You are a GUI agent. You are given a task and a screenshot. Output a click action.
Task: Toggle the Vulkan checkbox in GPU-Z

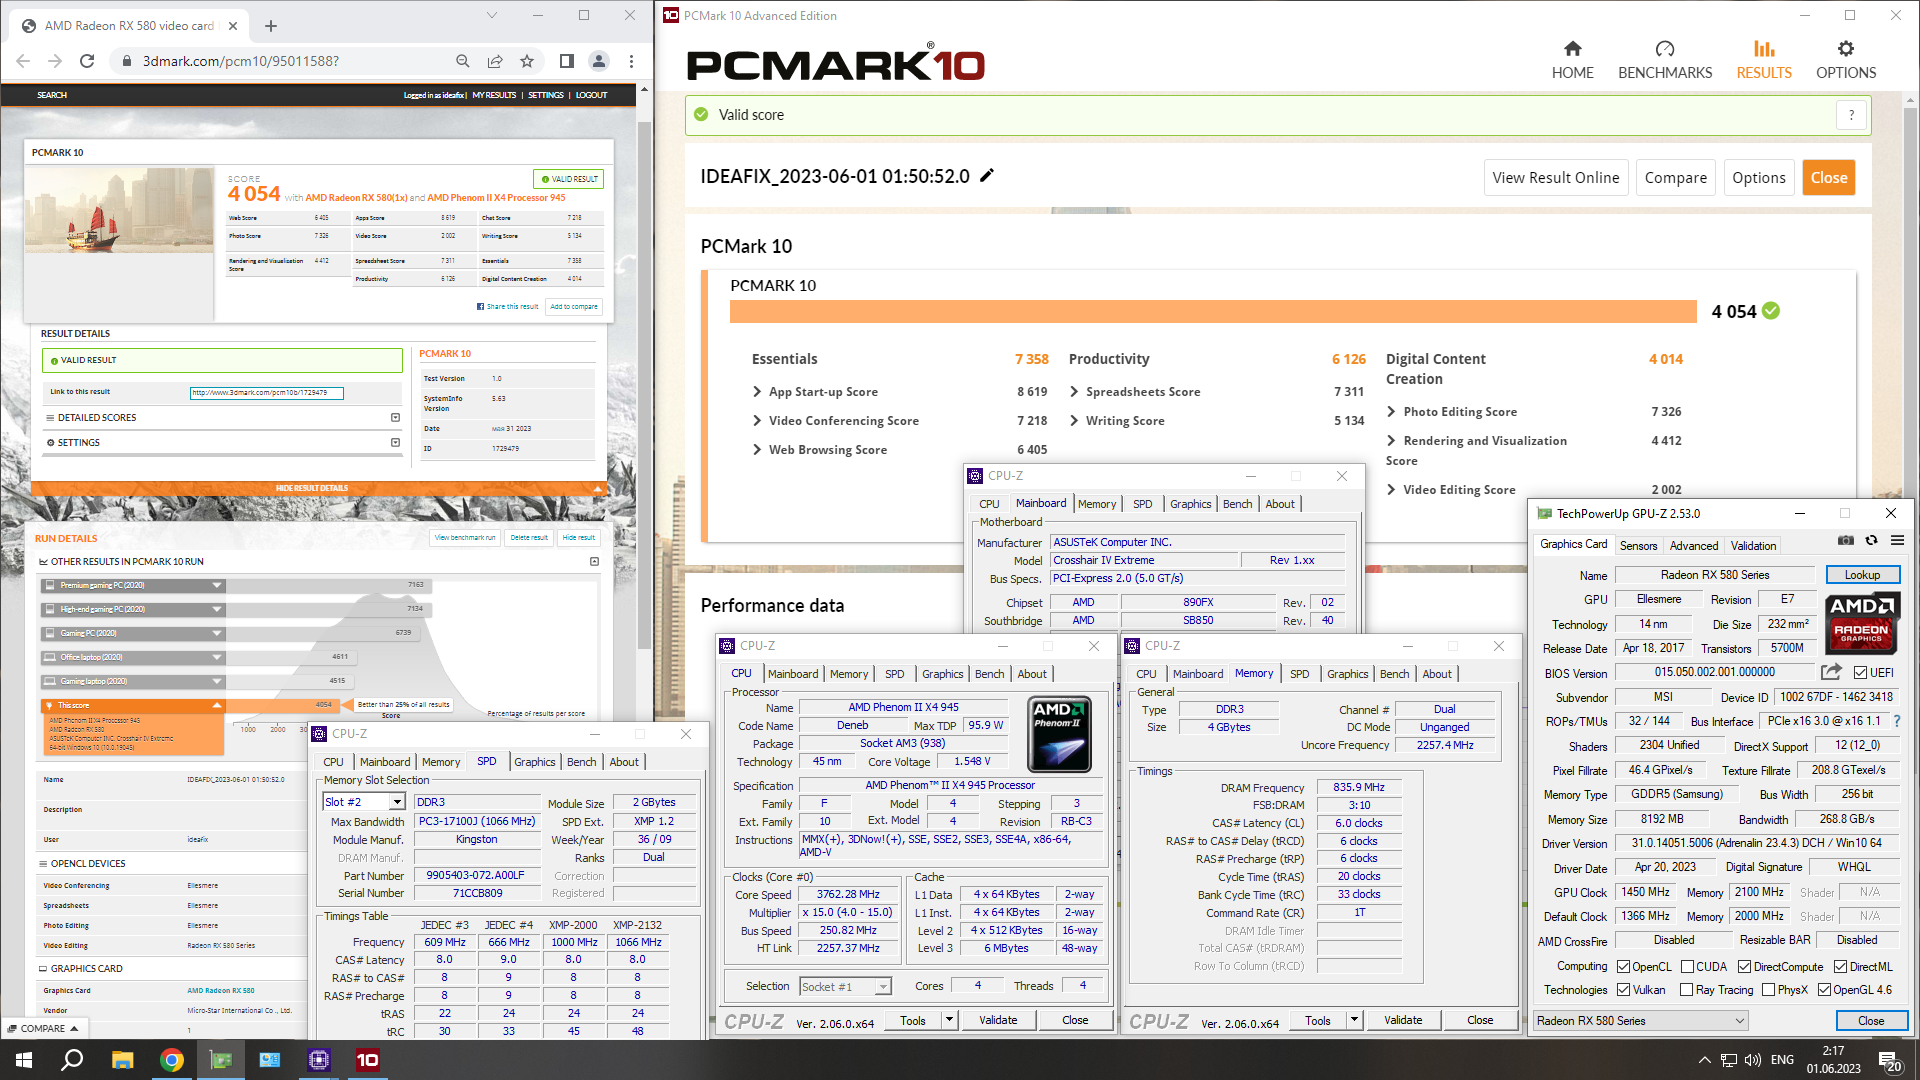click(x=1624, y=990)
